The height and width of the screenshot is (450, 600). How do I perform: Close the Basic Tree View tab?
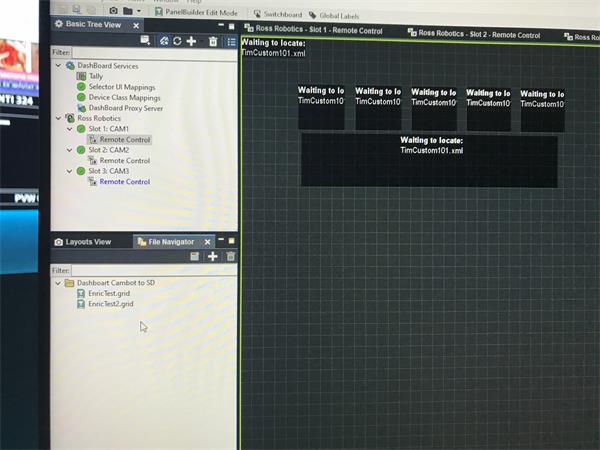[x=136, y=25]
